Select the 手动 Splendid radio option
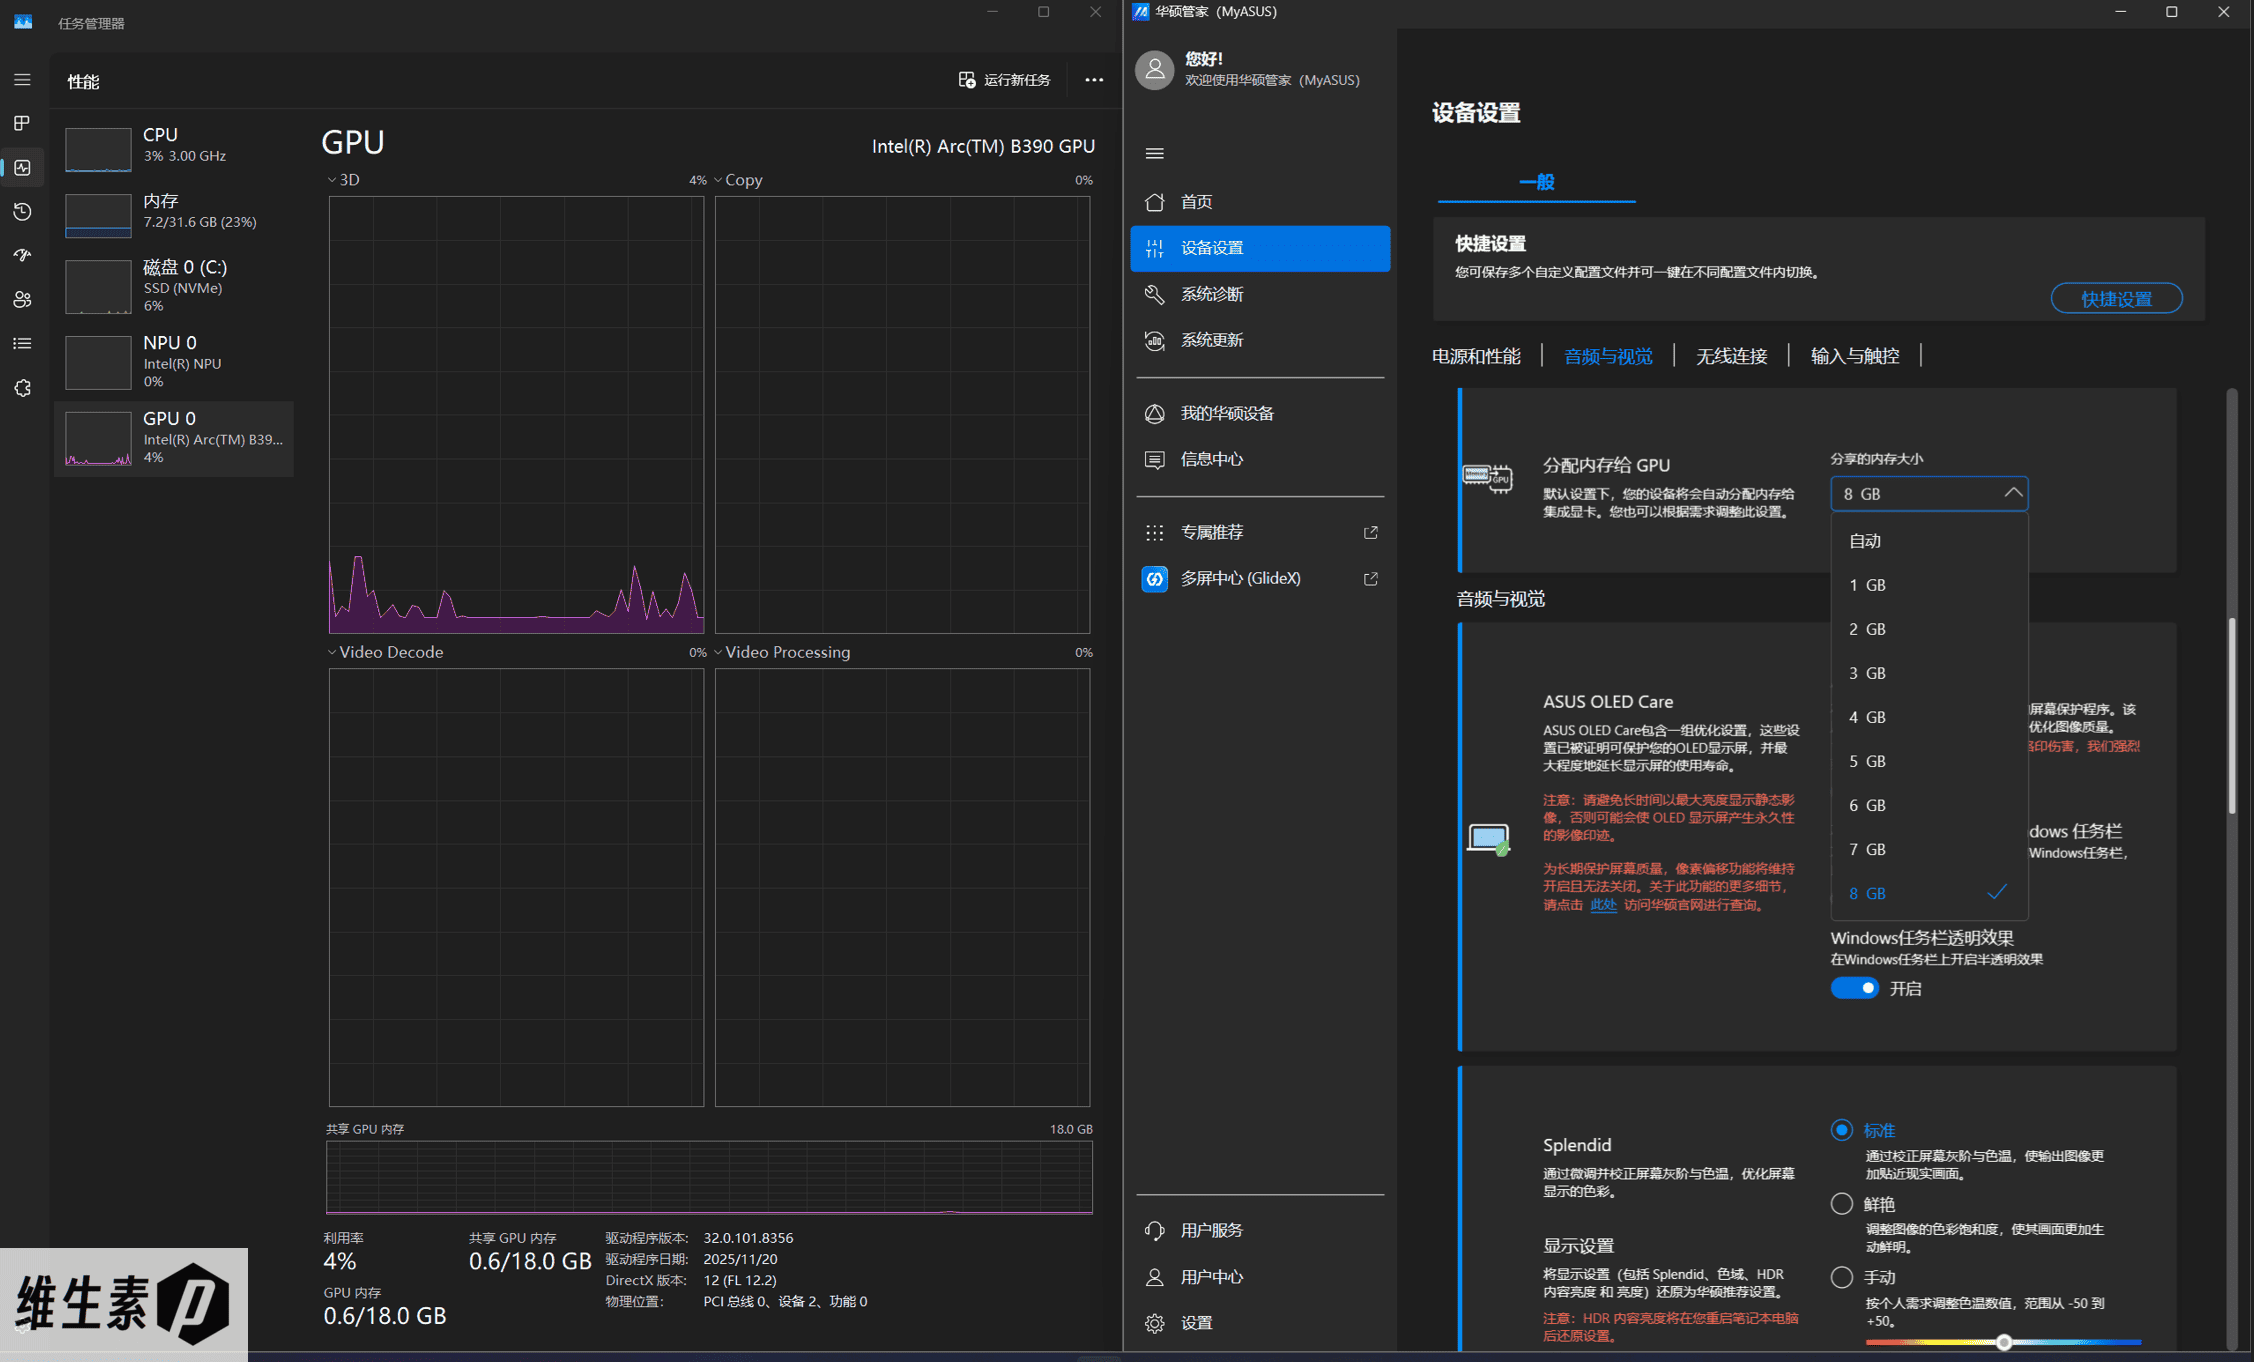 click(1841, 1277)
